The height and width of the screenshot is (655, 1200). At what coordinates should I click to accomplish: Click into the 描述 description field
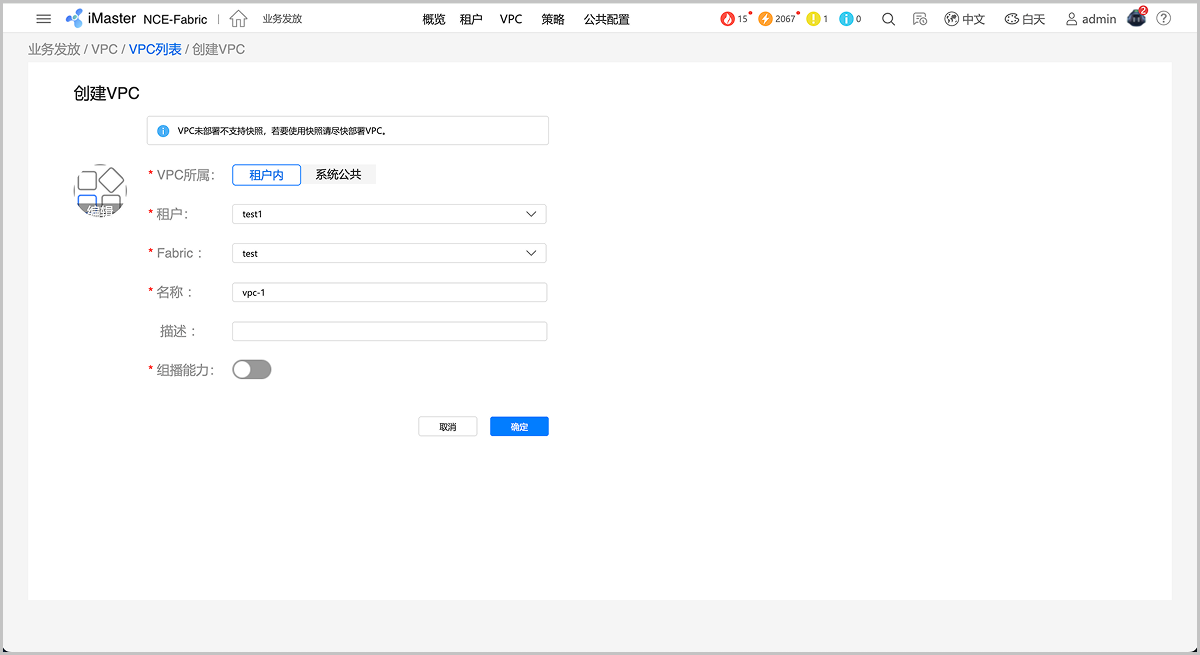click(389, 332)
